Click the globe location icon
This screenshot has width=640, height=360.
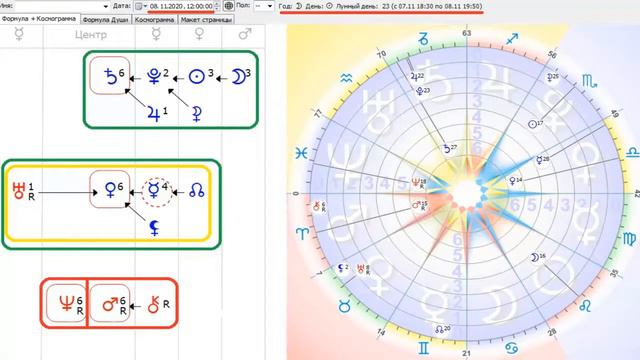tap(229, 6)
